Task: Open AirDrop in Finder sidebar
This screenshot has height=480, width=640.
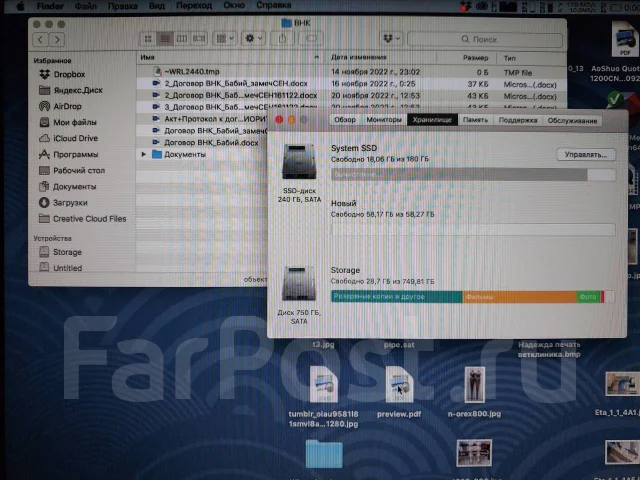Action: point(60,107)
